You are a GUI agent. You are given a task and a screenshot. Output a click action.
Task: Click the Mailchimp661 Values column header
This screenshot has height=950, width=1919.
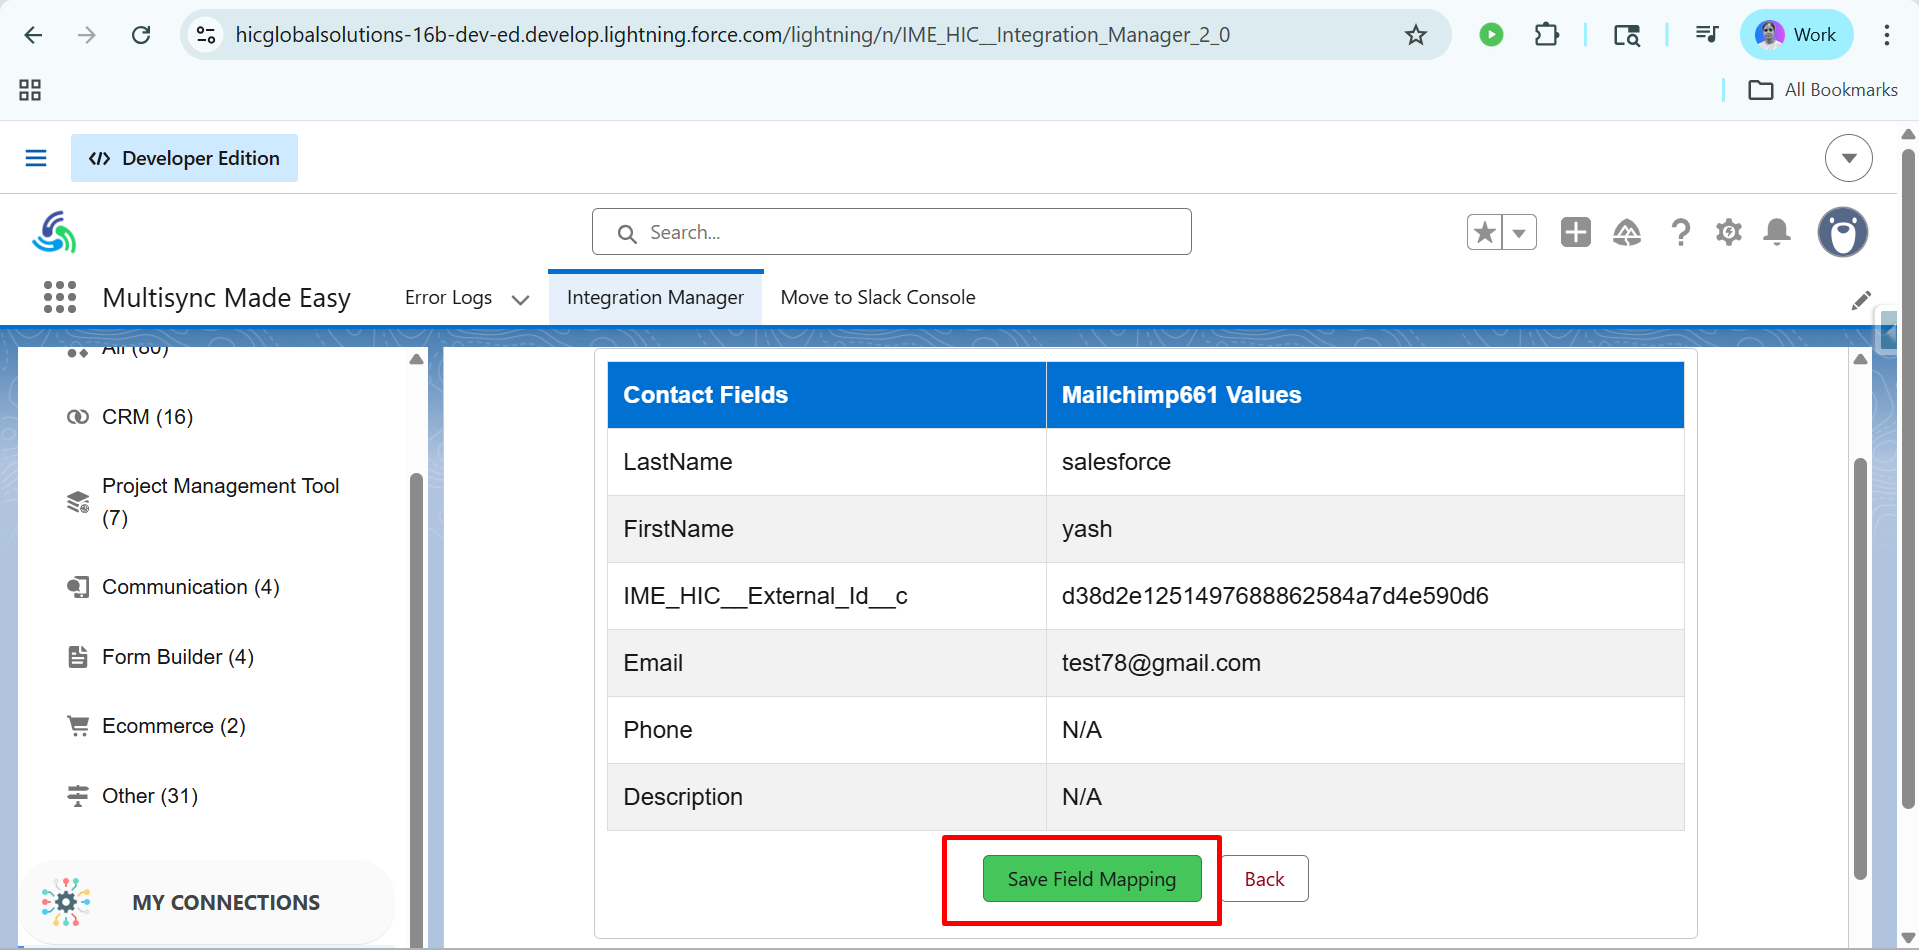click(x=1365, y=395)
